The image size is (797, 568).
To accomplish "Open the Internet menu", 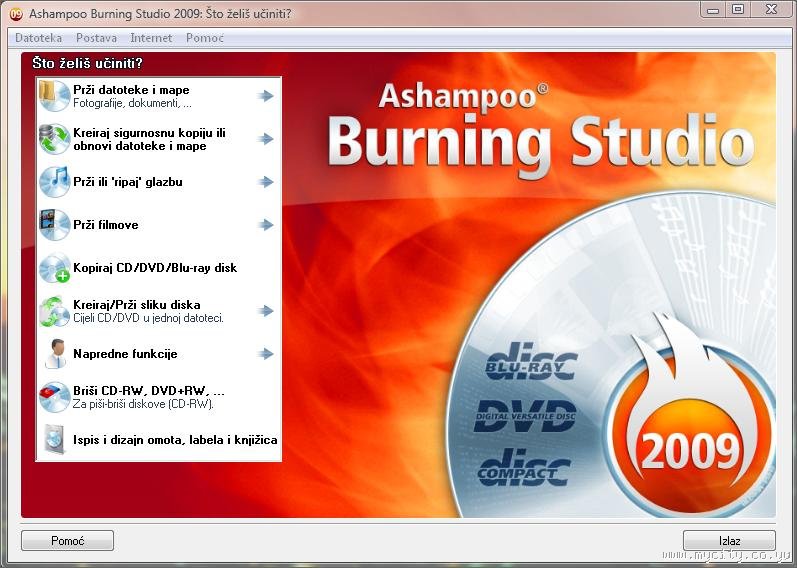I will 151,38.
